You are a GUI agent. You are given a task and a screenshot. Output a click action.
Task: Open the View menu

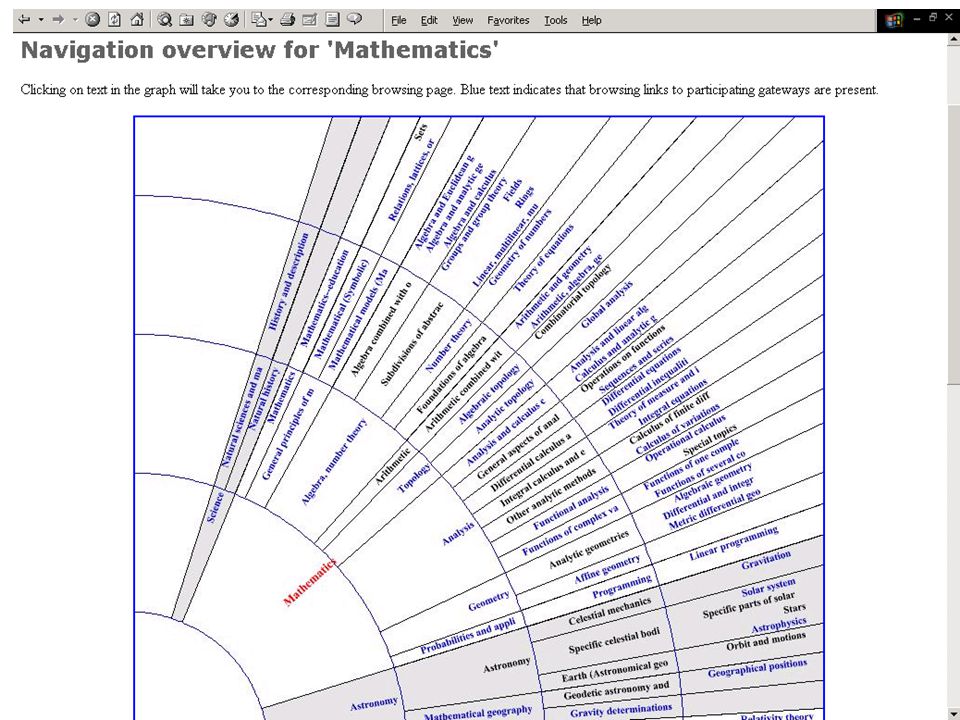pos(462,20)
